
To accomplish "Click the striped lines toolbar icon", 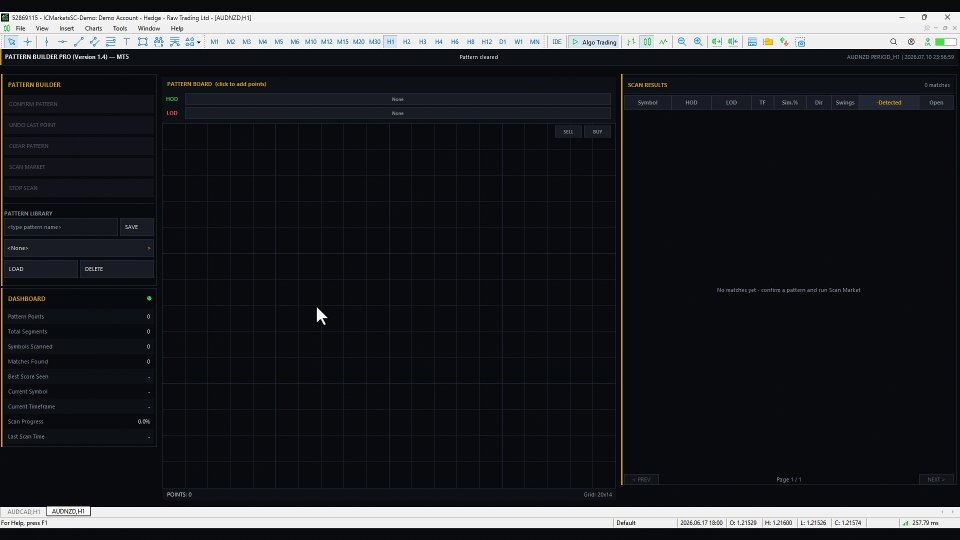I will 174,42.
